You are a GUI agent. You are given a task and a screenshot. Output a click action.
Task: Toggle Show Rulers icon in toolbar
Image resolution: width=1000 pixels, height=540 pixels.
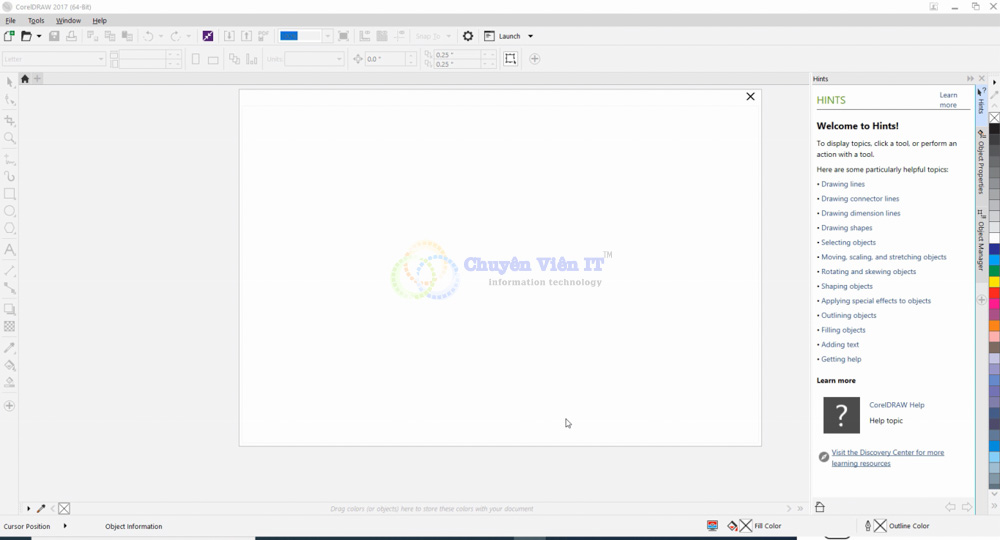[x=365, y=36]
